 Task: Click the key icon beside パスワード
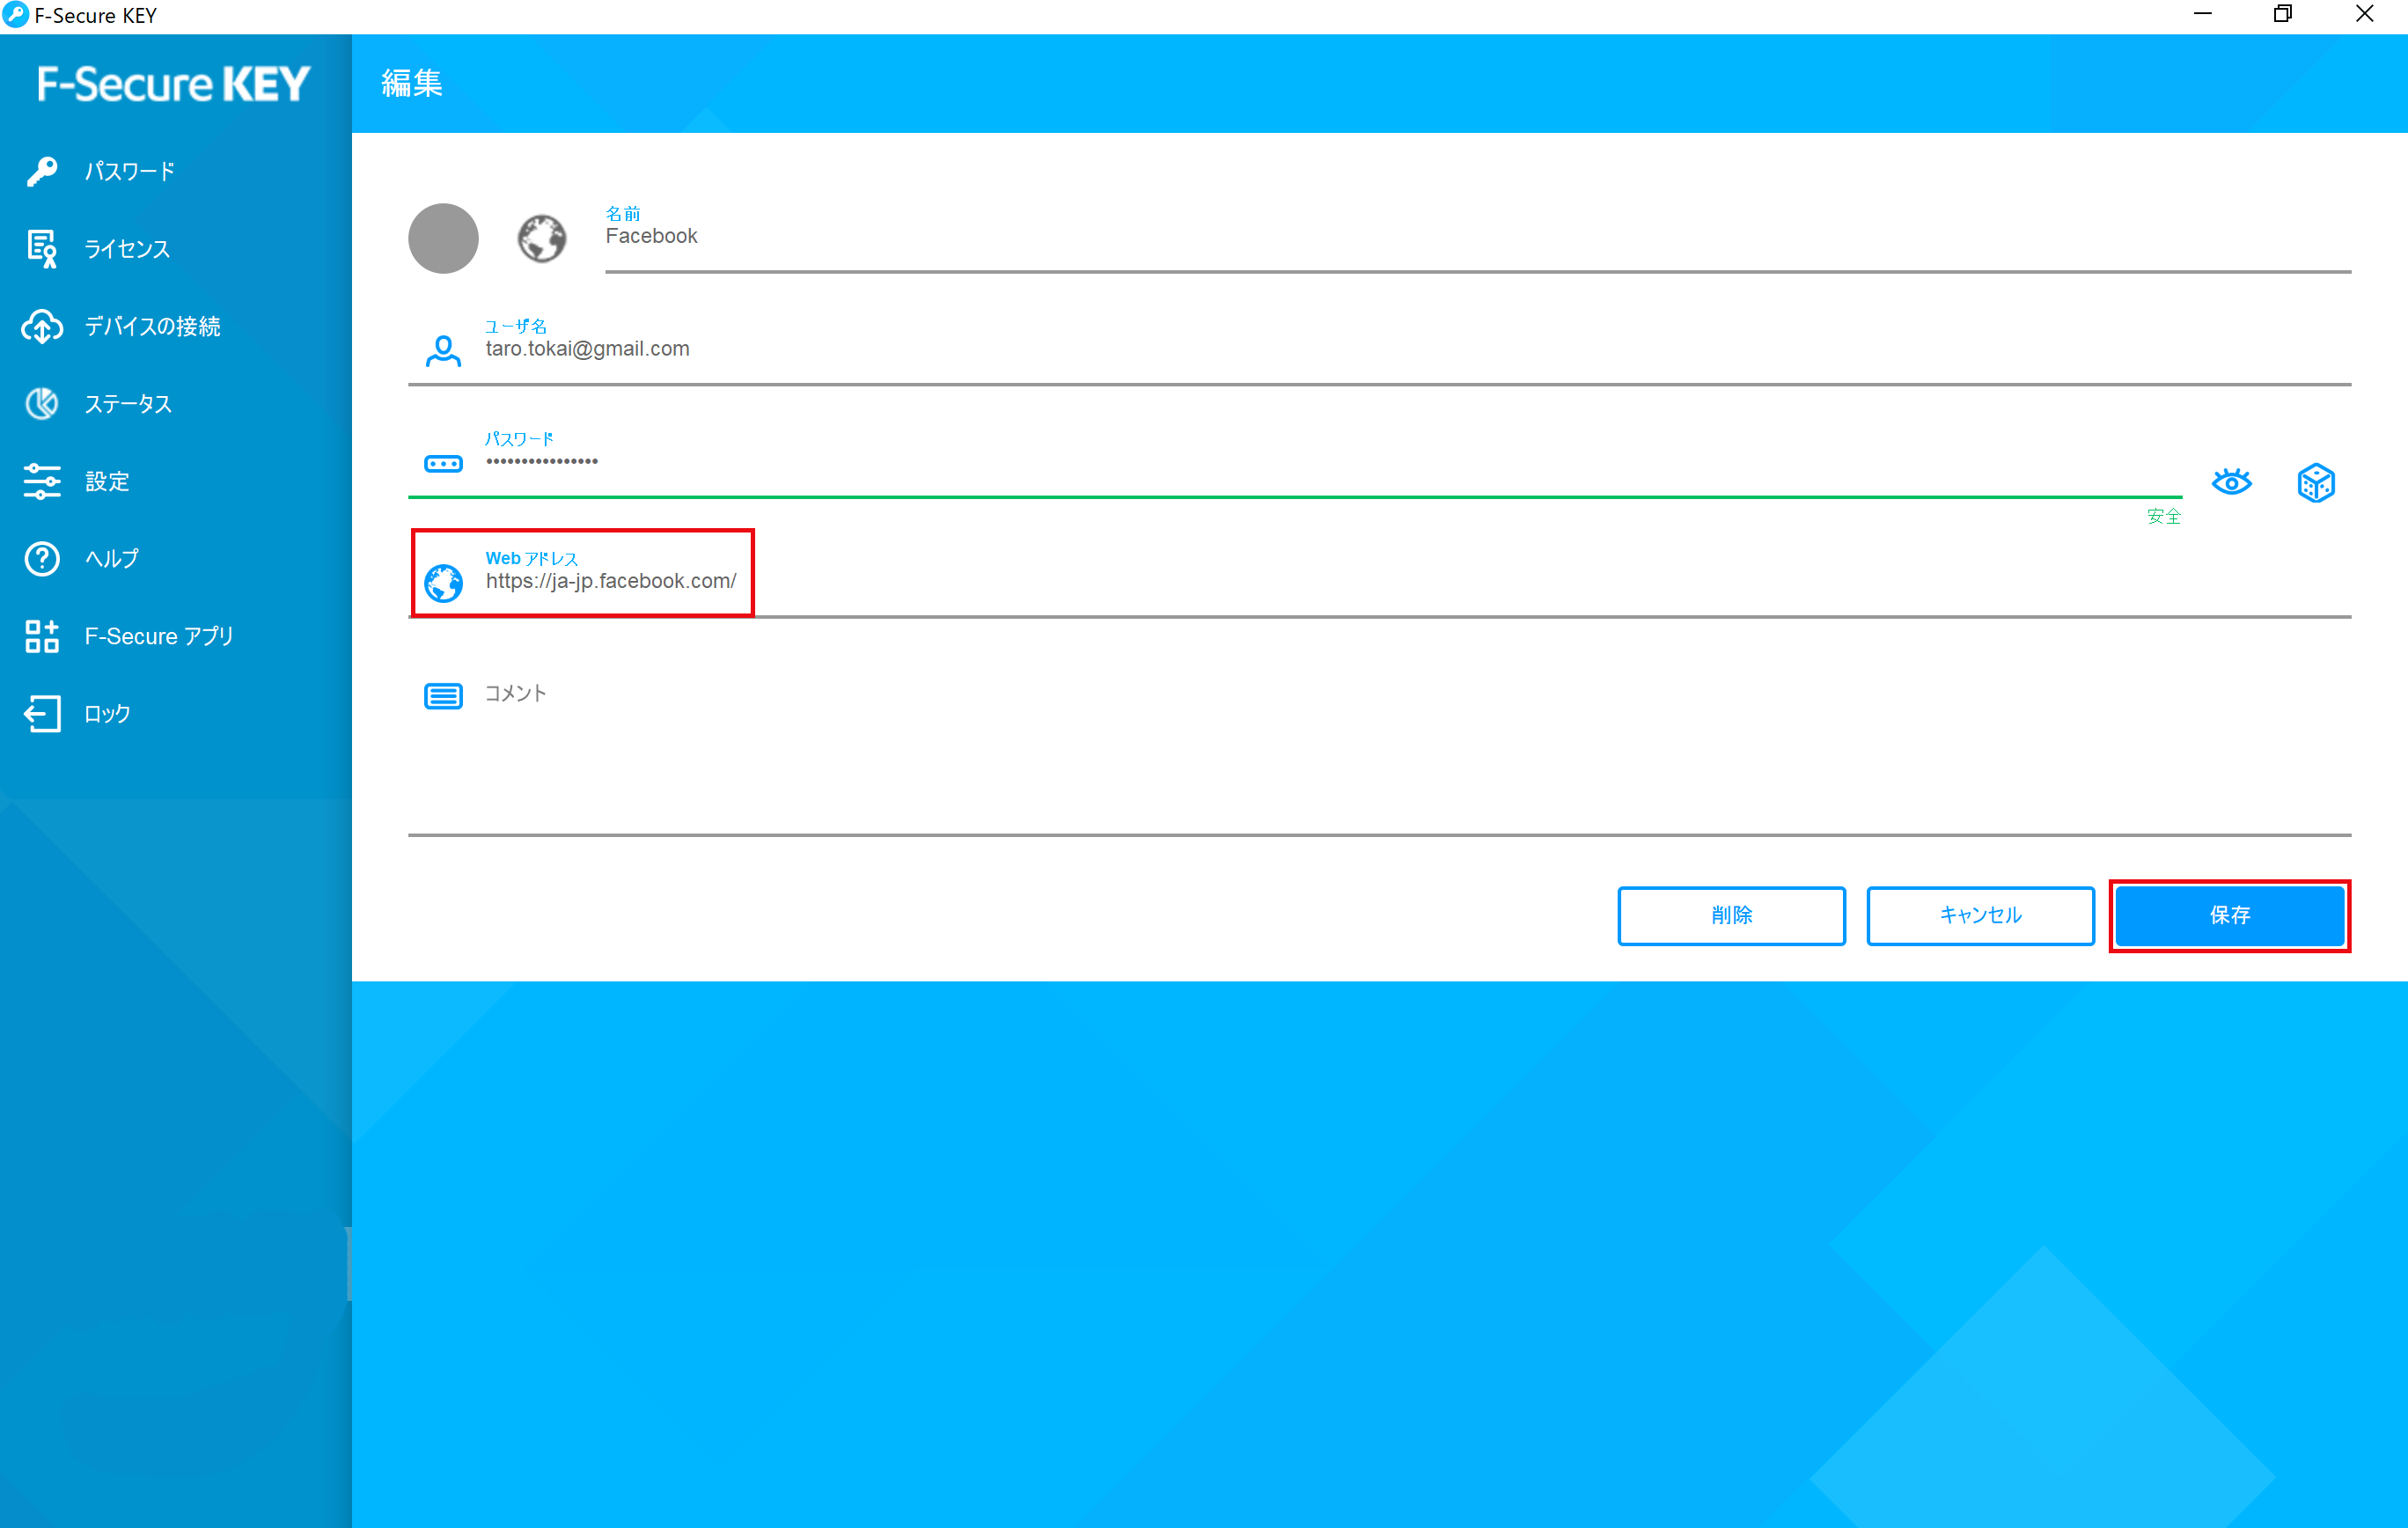pos(42,171)
